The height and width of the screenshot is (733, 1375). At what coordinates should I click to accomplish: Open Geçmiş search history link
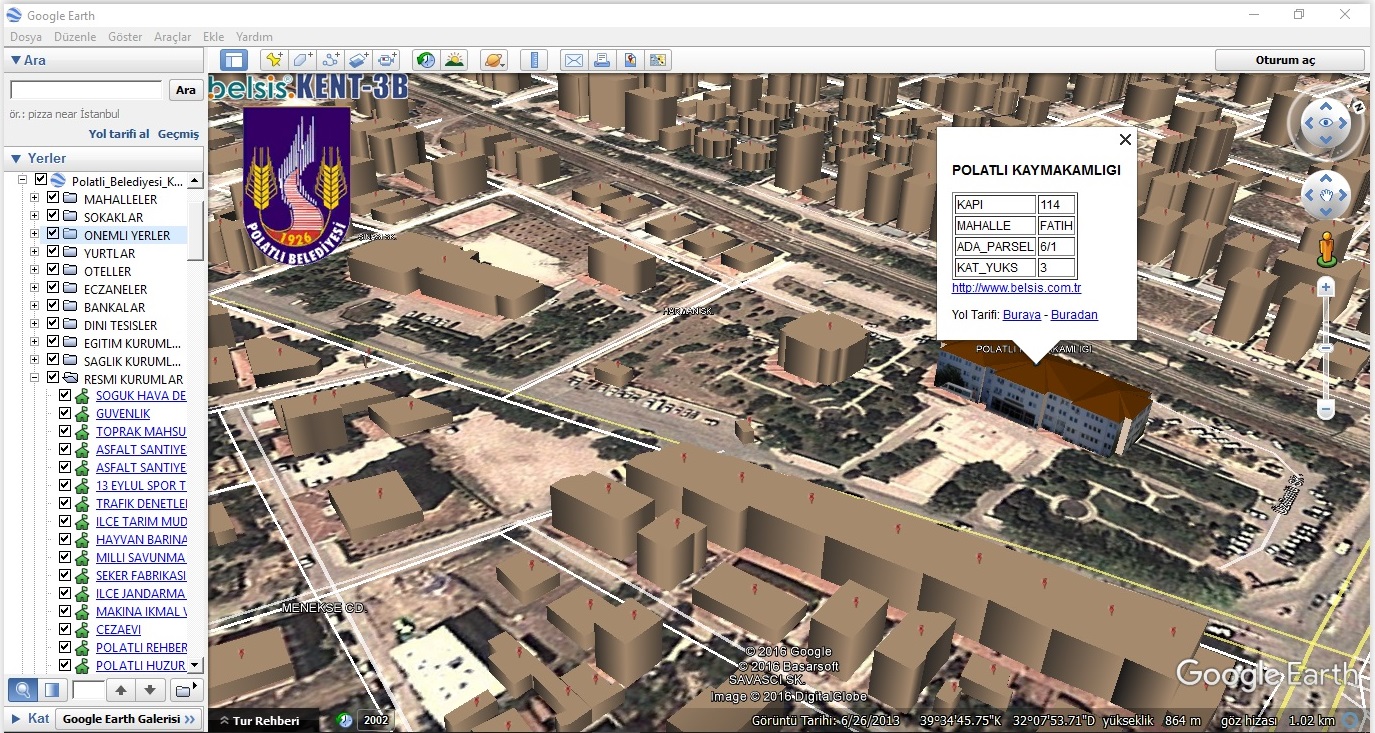[178, 134]
